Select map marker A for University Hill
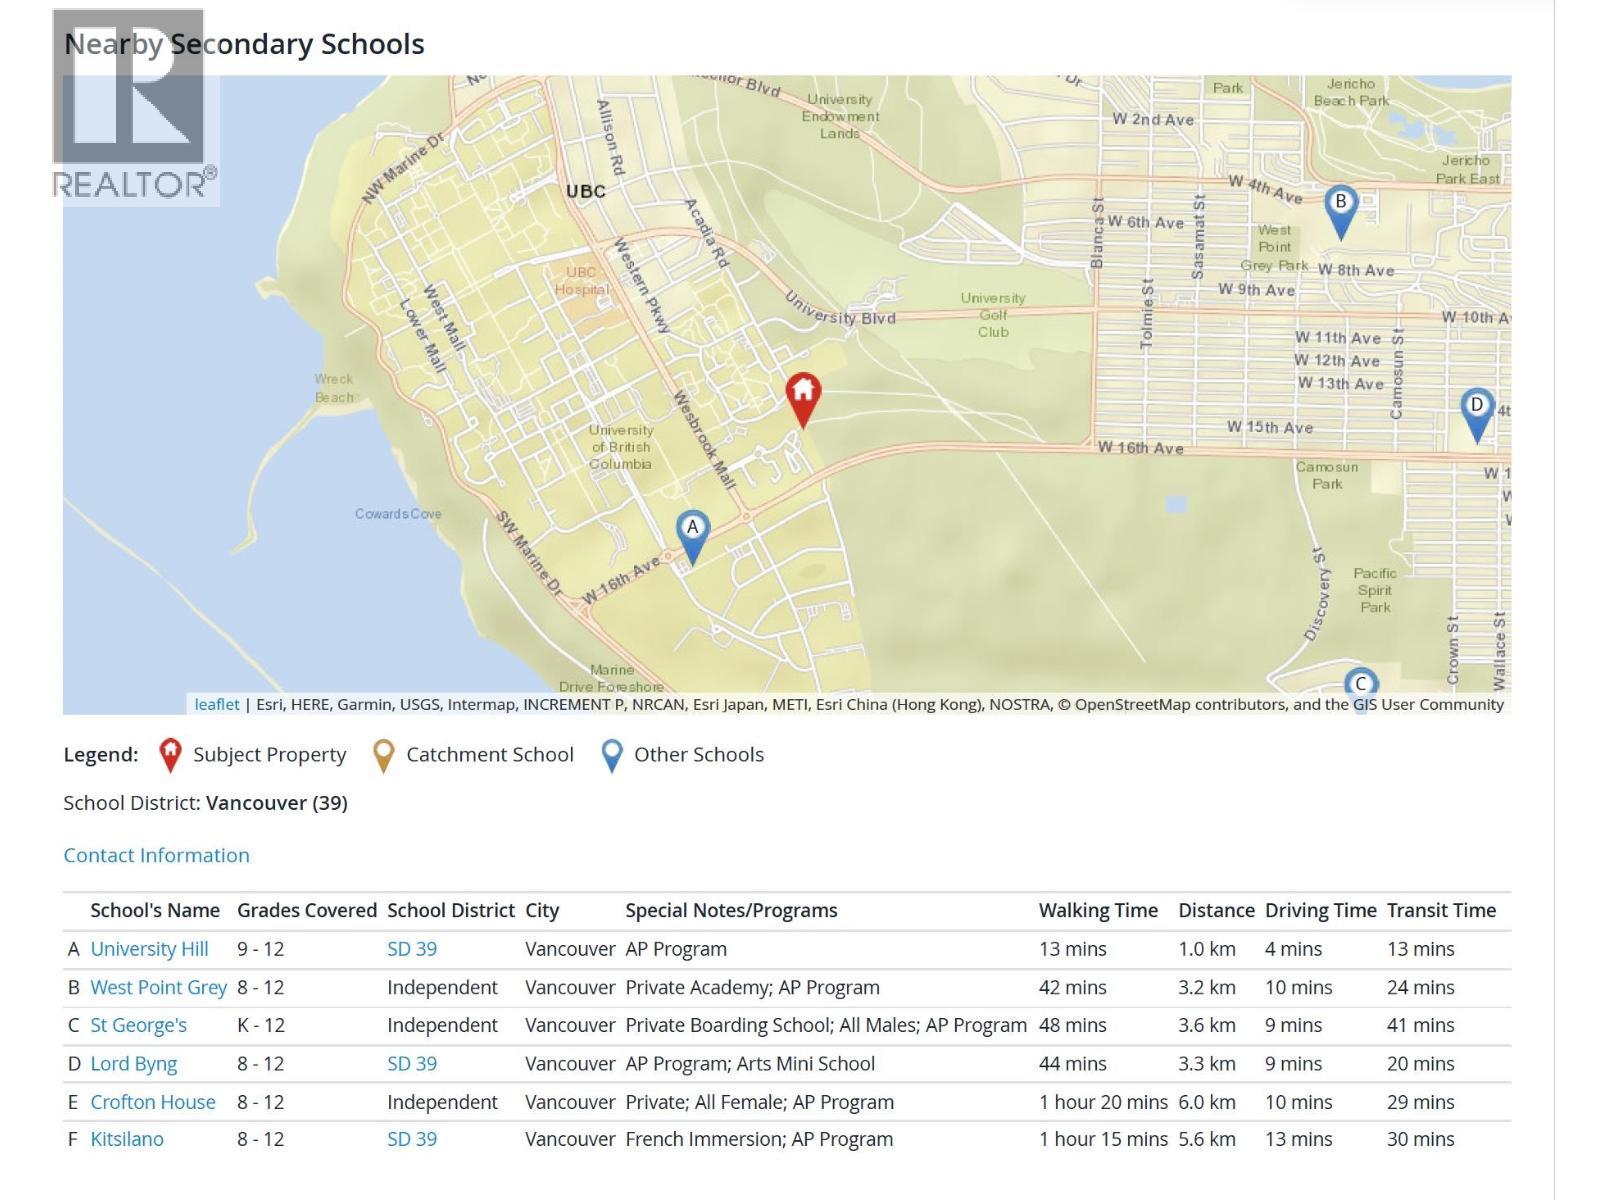The image size is (1600, 1200). coord(692,534)
